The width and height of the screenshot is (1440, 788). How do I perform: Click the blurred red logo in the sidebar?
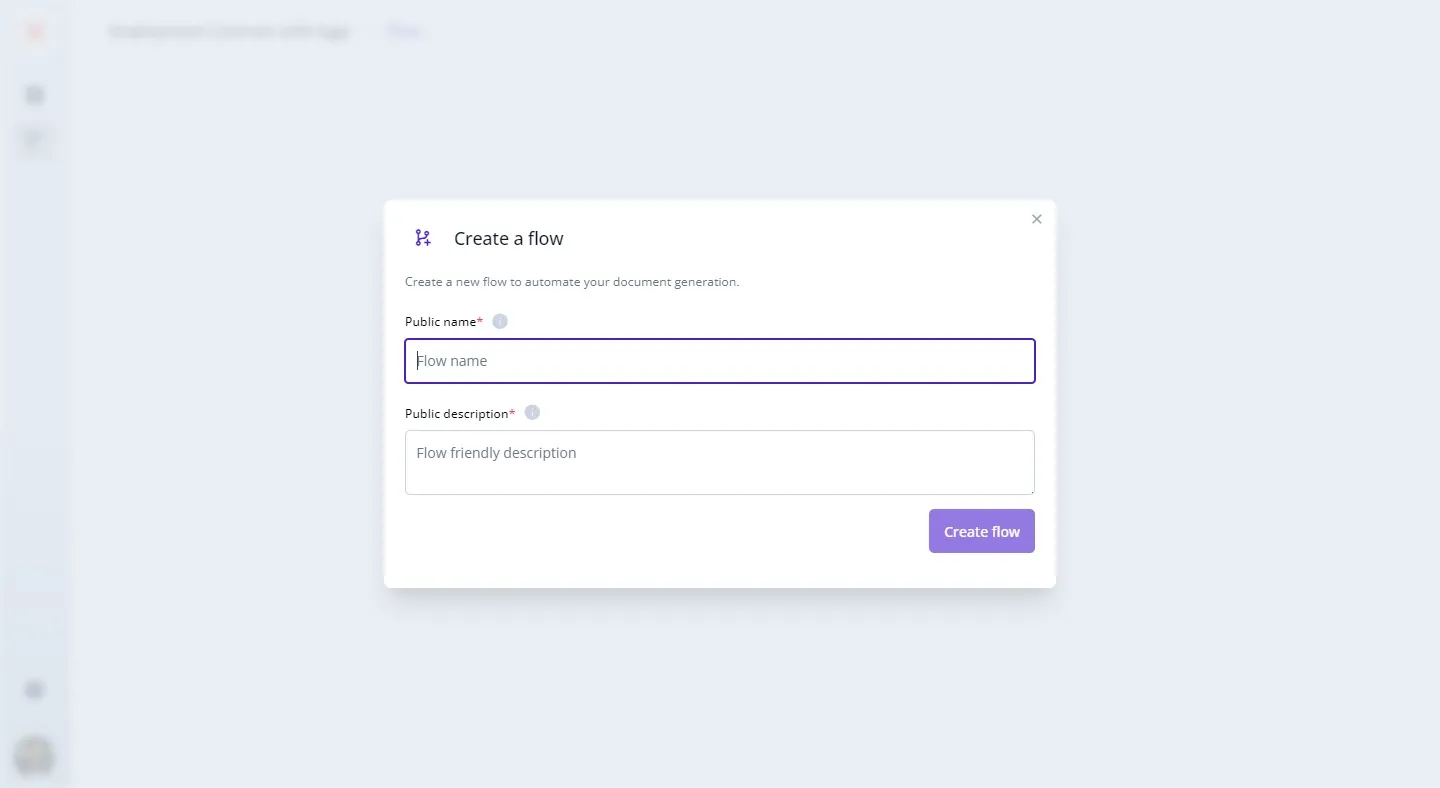pos(35,31)
